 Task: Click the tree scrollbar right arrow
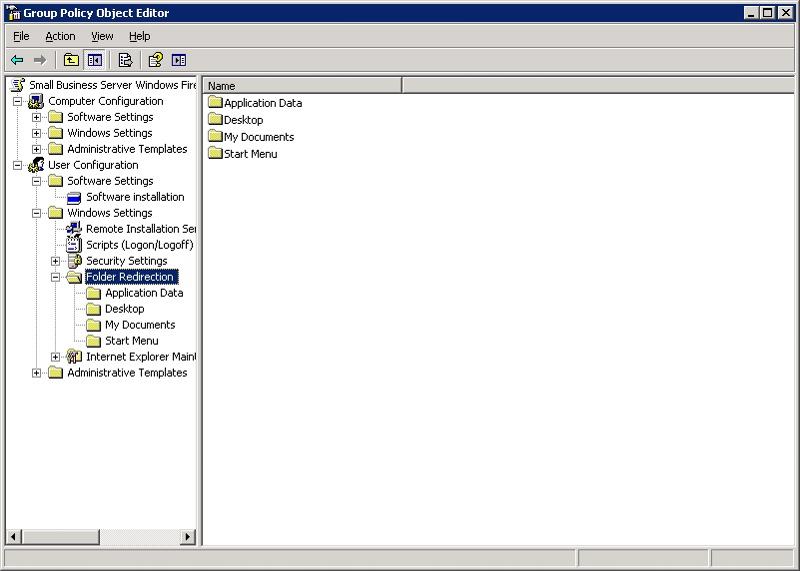(188, 537)
